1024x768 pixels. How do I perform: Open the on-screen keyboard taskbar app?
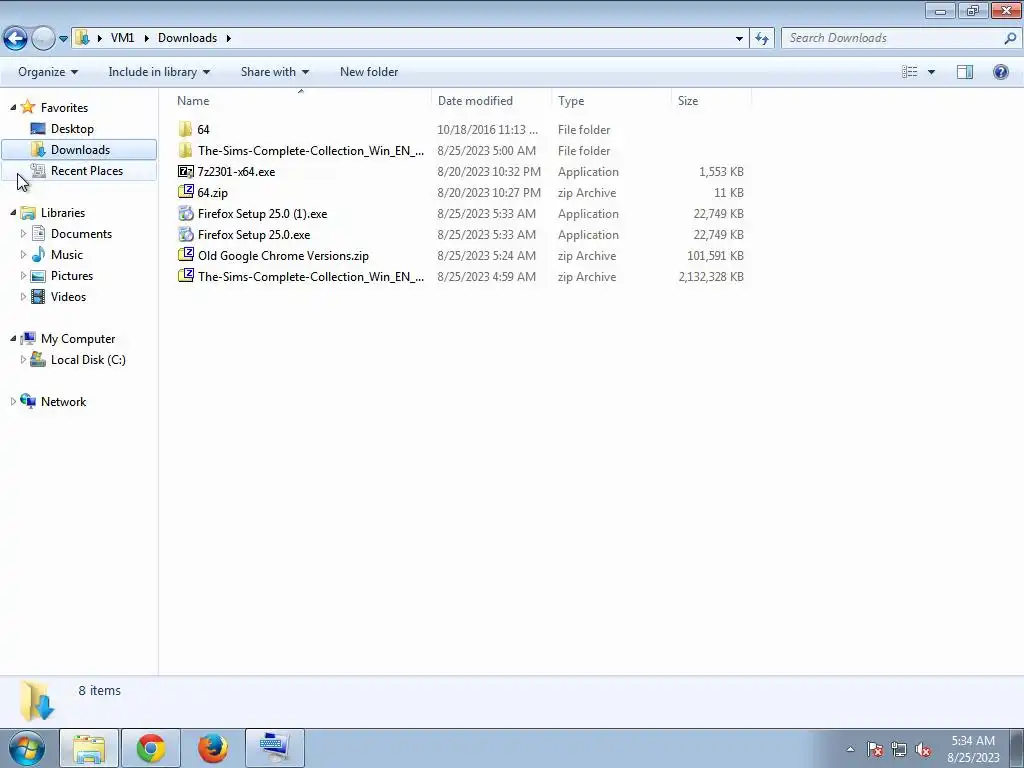click(275, 748)
